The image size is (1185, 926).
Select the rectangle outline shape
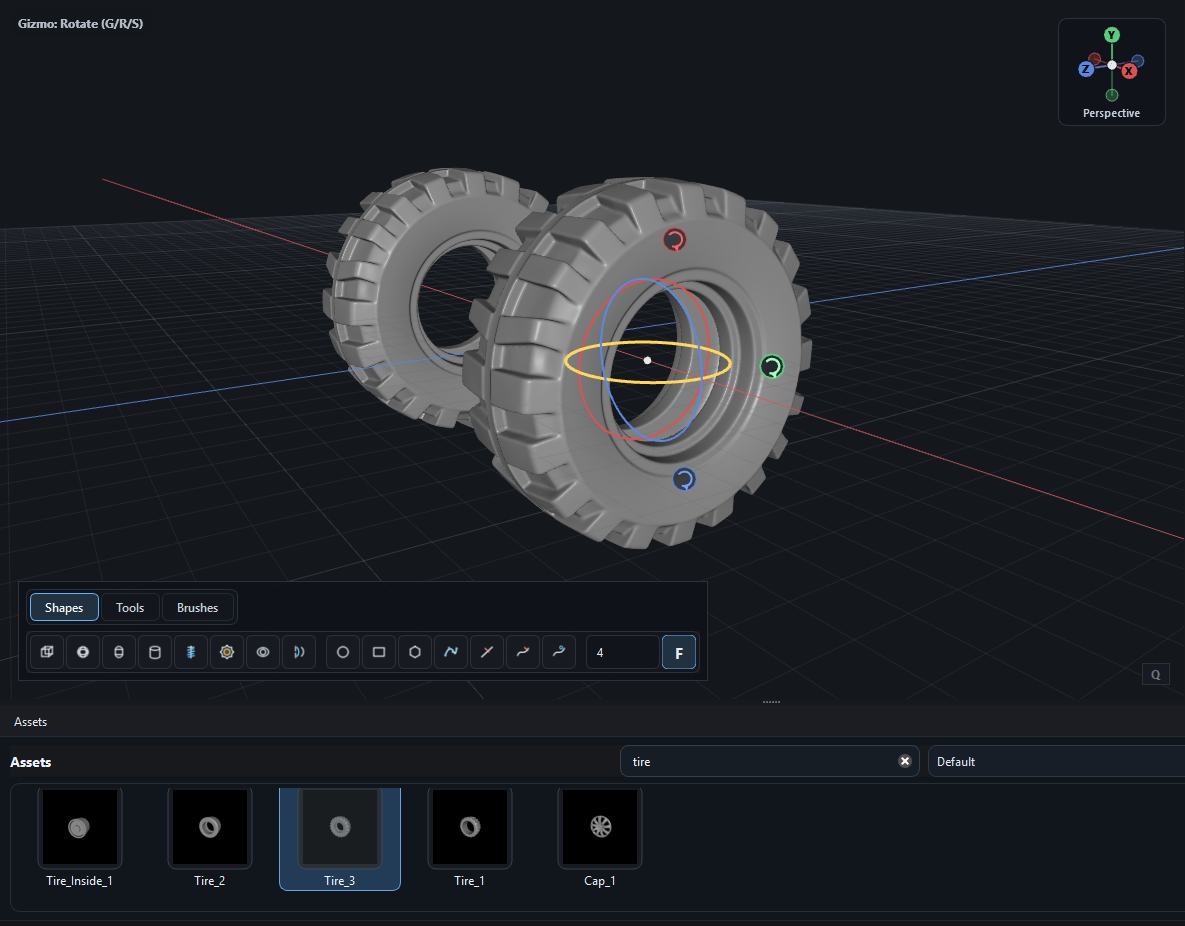(379, 652)
